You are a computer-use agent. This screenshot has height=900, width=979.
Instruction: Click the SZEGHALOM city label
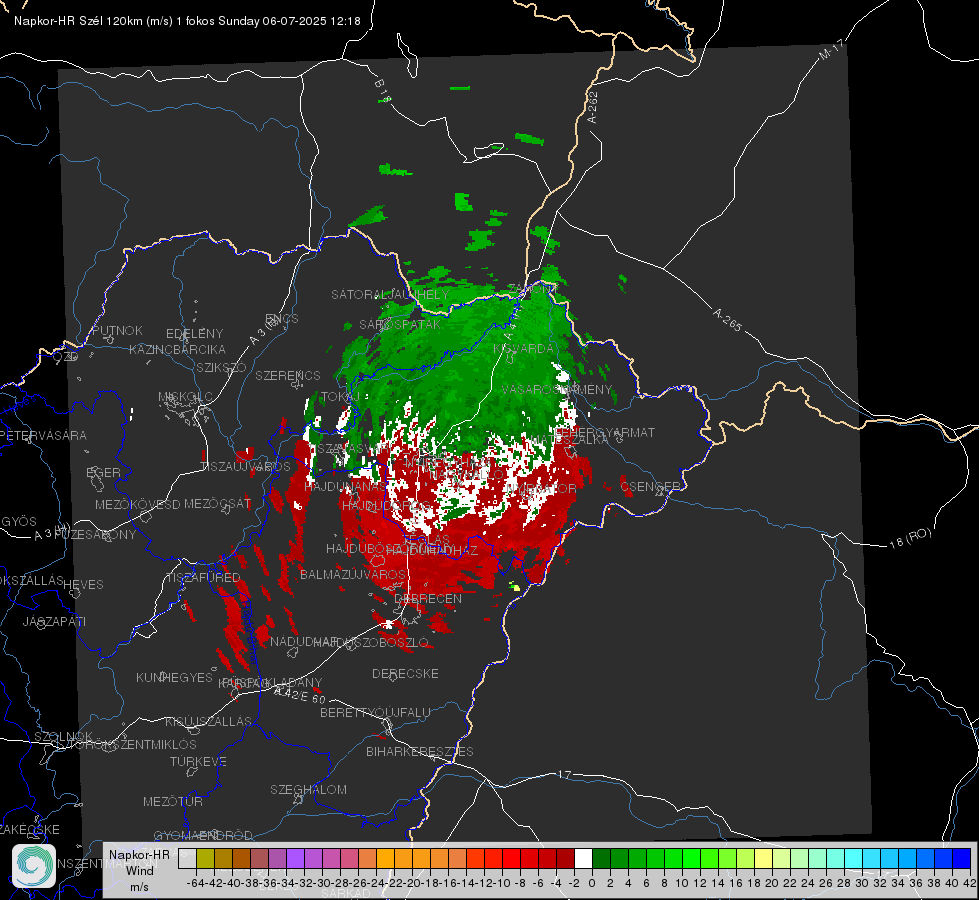click(308, 789)
